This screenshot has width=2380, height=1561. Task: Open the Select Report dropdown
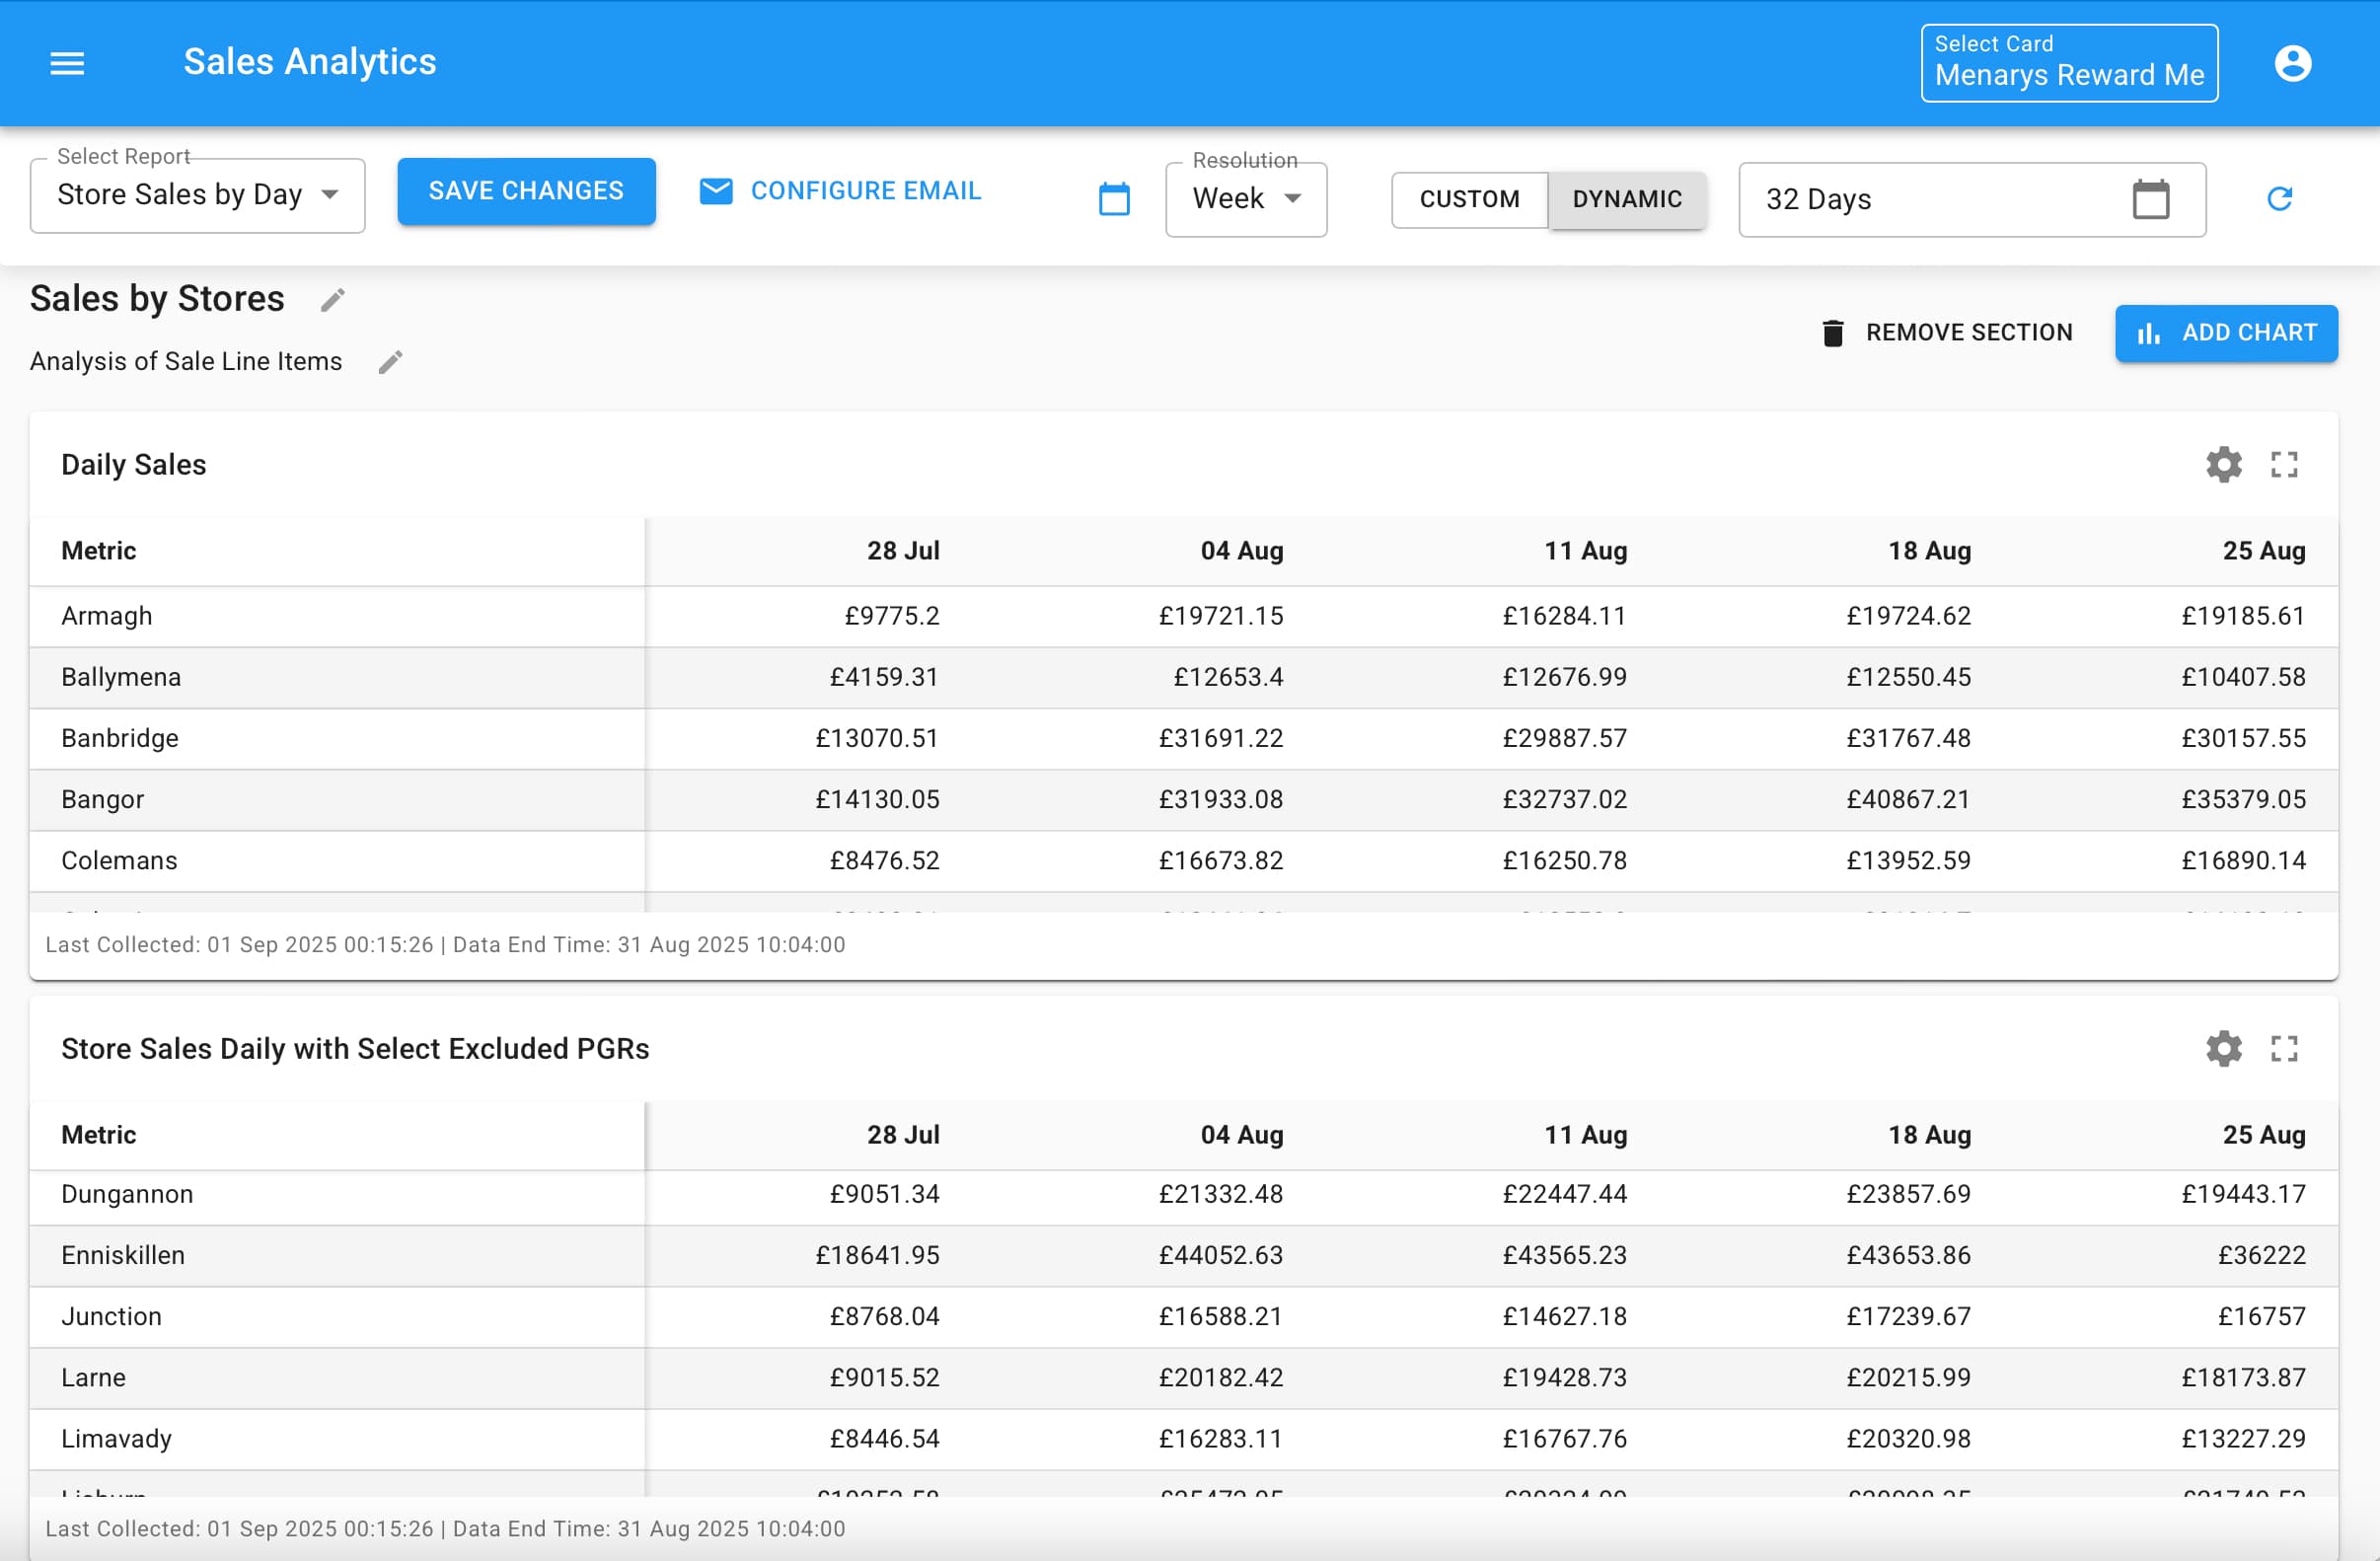tap(197, 195)
